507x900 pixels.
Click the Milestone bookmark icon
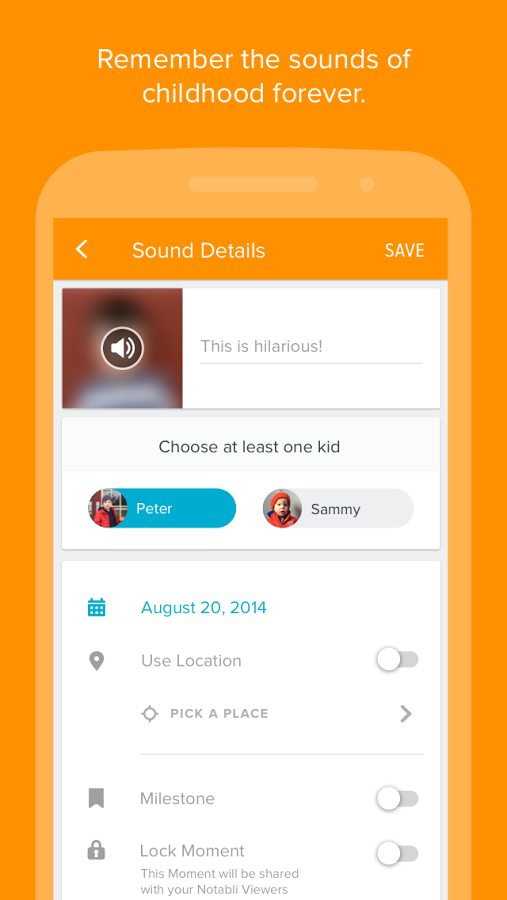[96, 798]
